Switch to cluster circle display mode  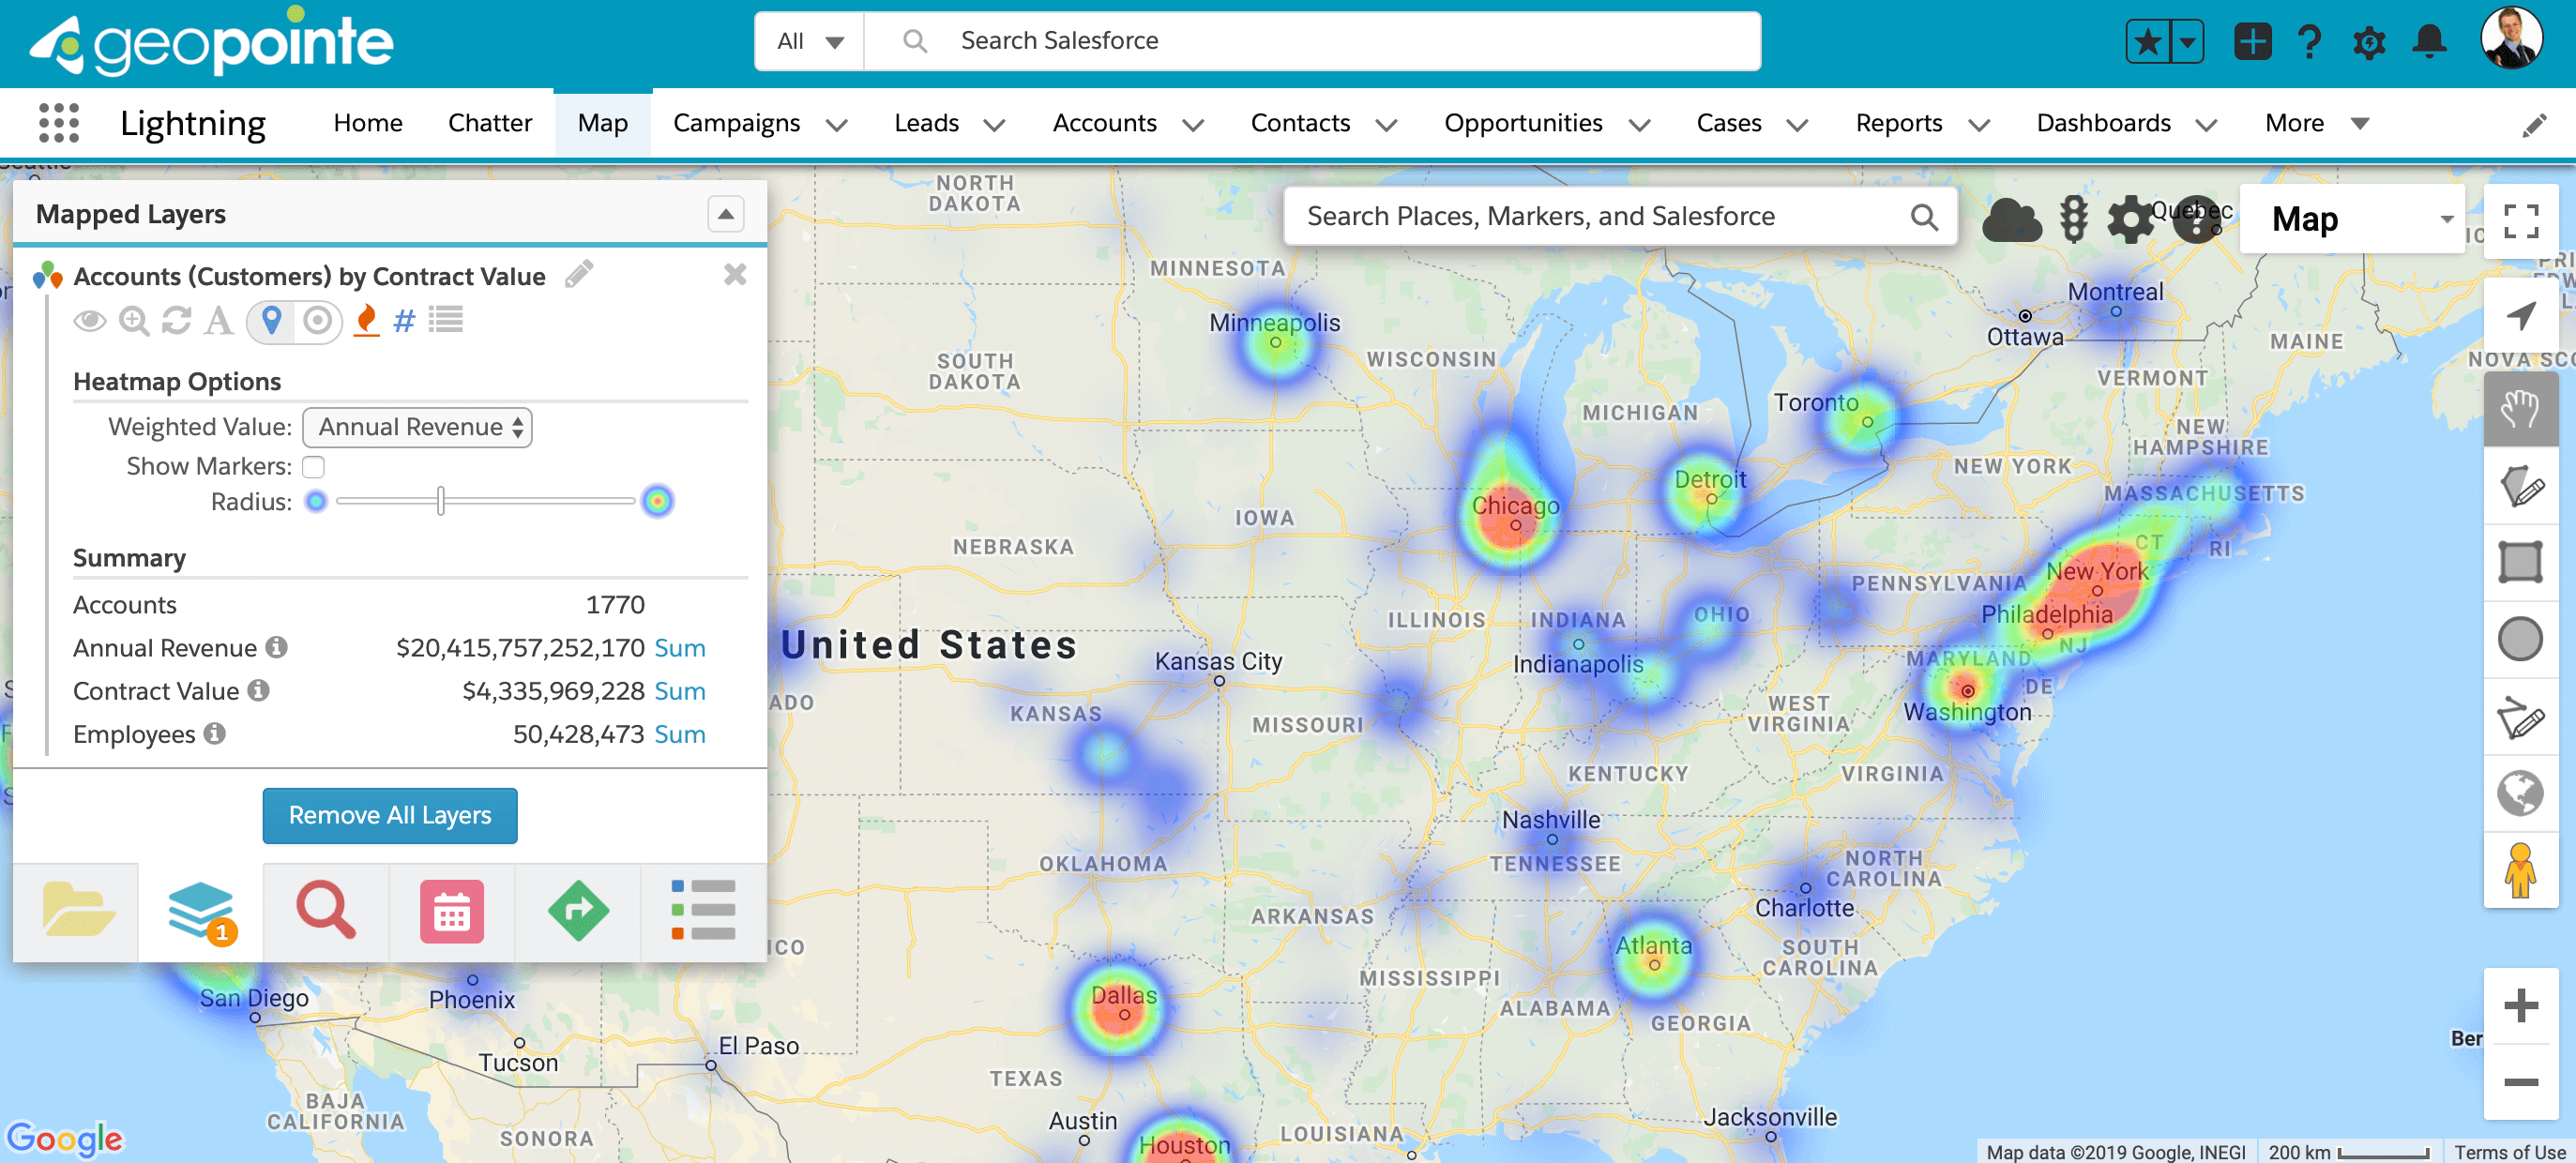[318, 320]
